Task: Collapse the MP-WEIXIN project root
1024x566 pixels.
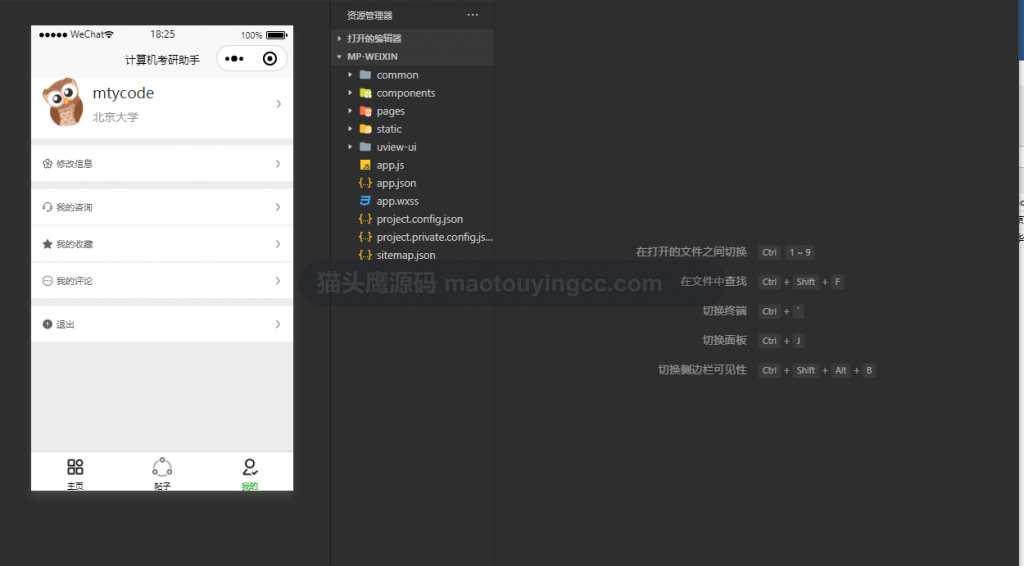Action: pos(340,57)
